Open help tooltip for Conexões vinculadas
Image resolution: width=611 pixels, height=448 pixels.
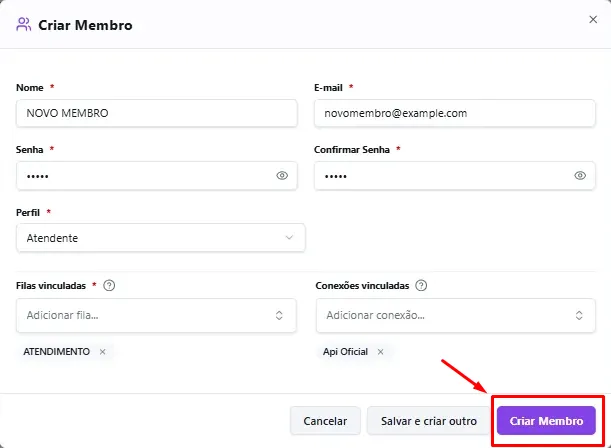click(421, 286)
